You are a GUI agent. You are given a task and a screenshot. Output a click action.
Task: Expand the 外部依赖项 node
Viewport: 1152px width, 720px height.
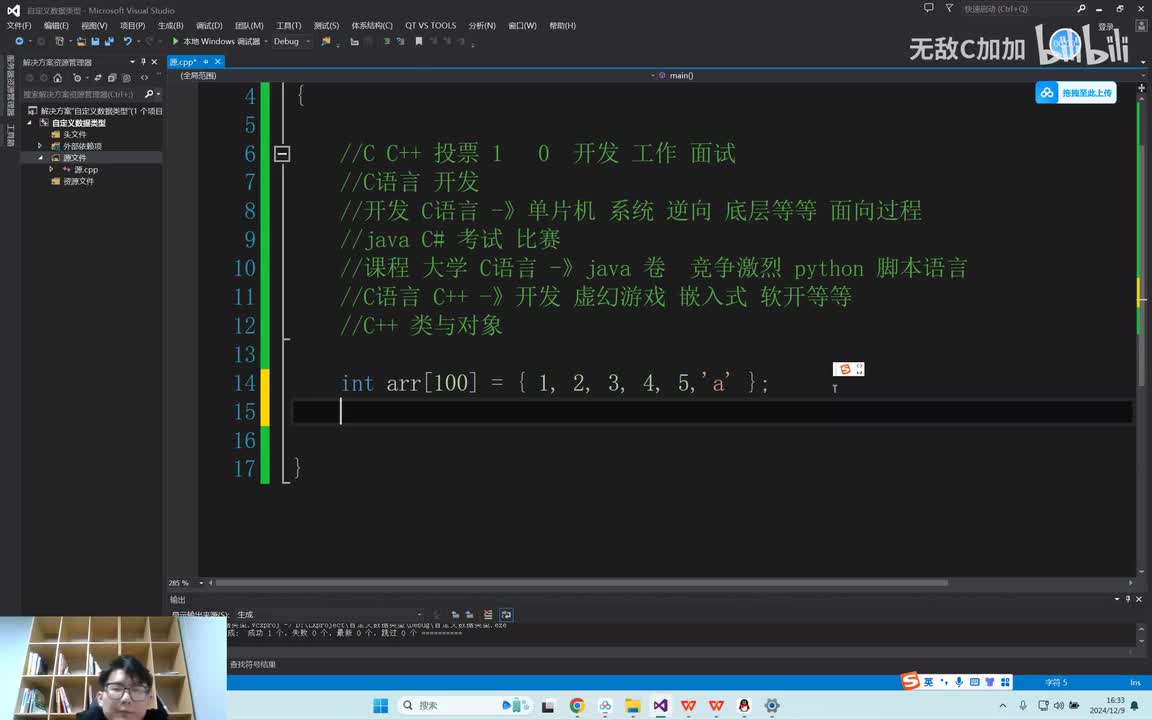coord(40,145)
